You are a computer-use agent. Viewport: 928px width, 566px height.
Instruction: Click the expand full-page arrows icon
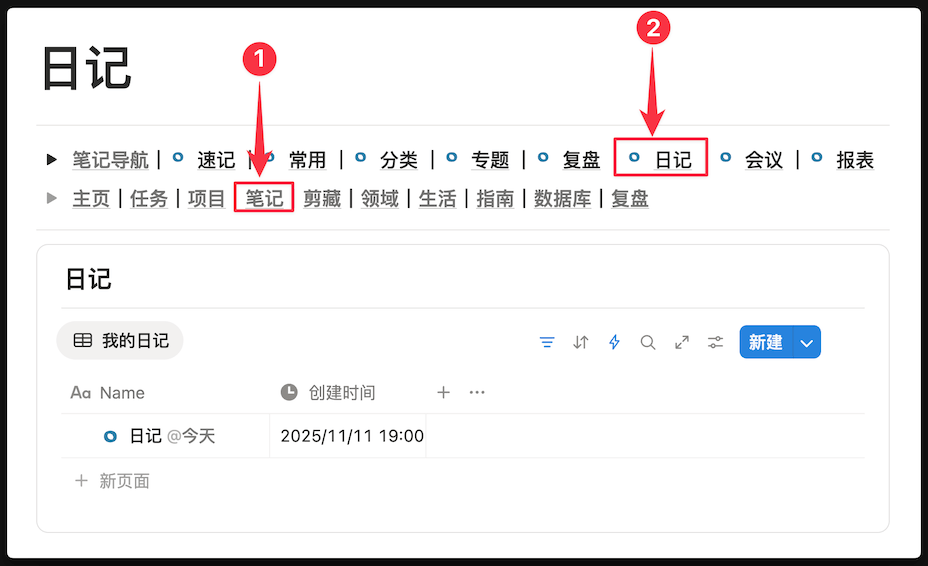click(x=682, y=342)
